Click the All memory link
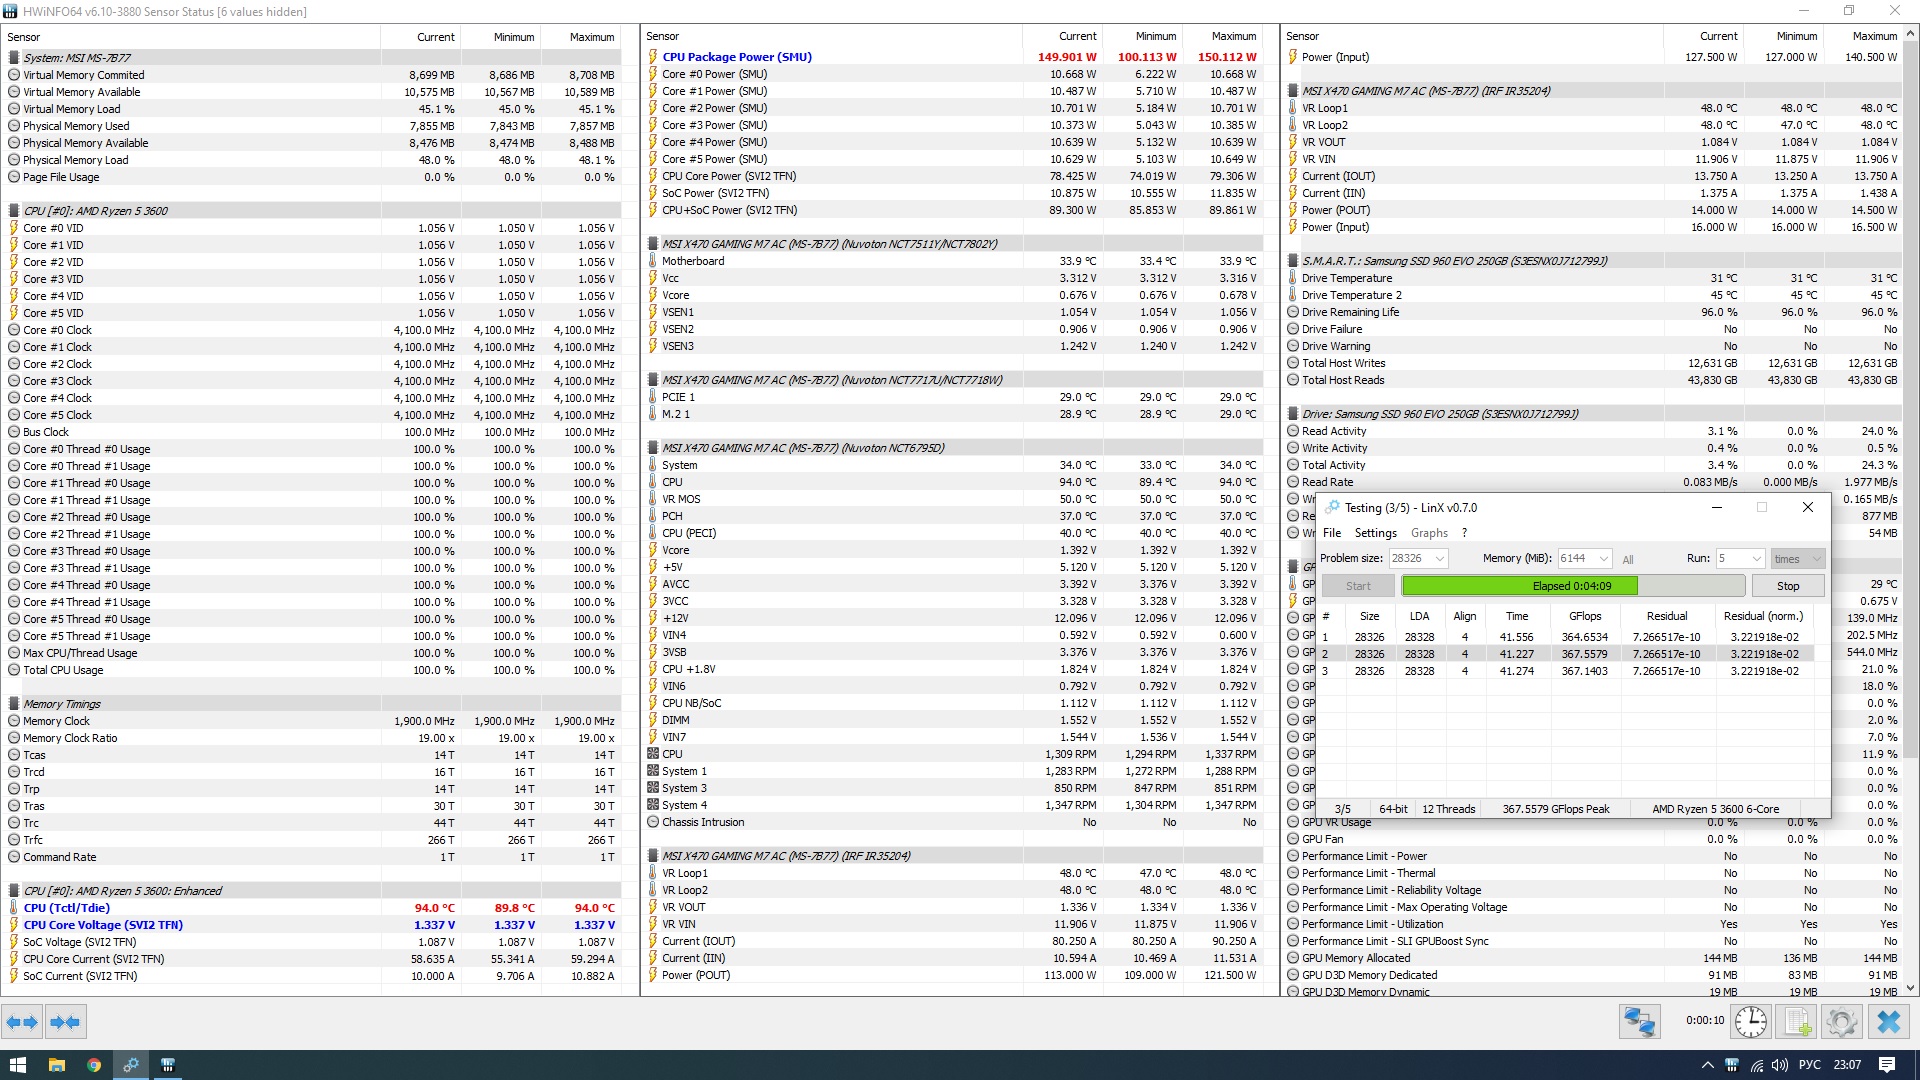The width and height of the screenshot is (1920, 1080). point(1628,560)
